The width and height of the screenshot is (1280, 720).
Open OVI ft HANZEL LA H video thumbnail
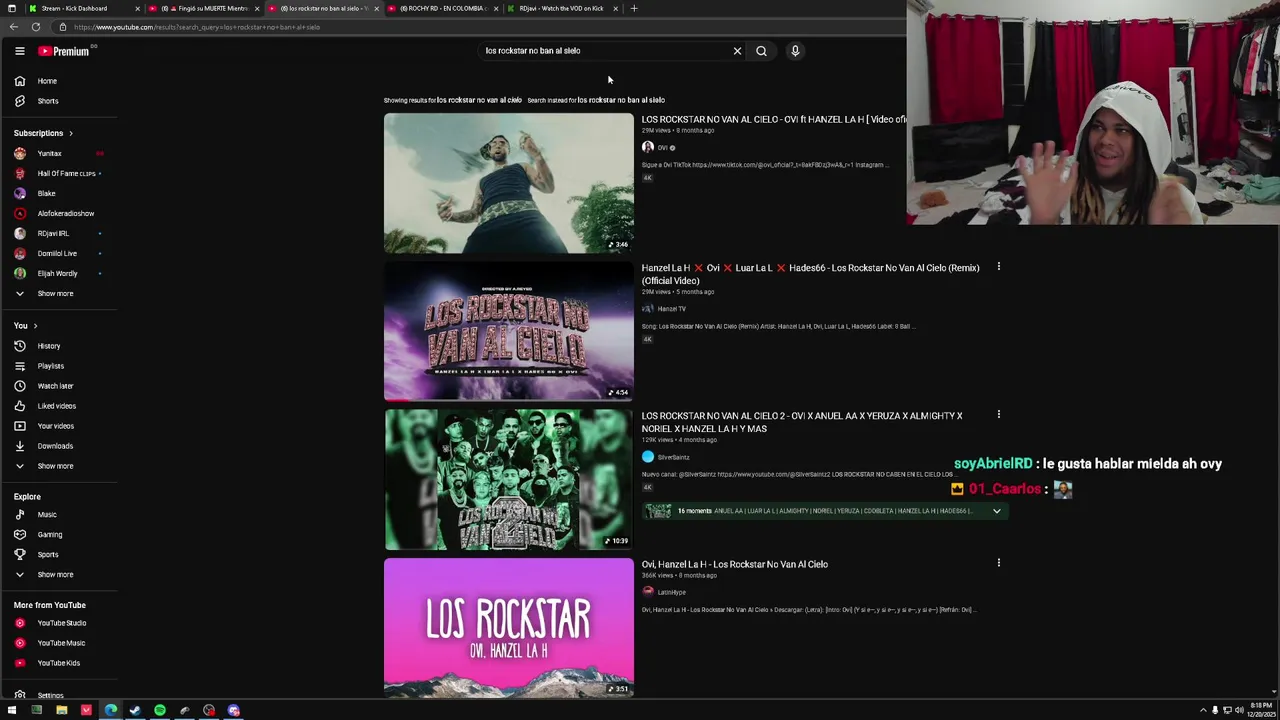[509, 183]
